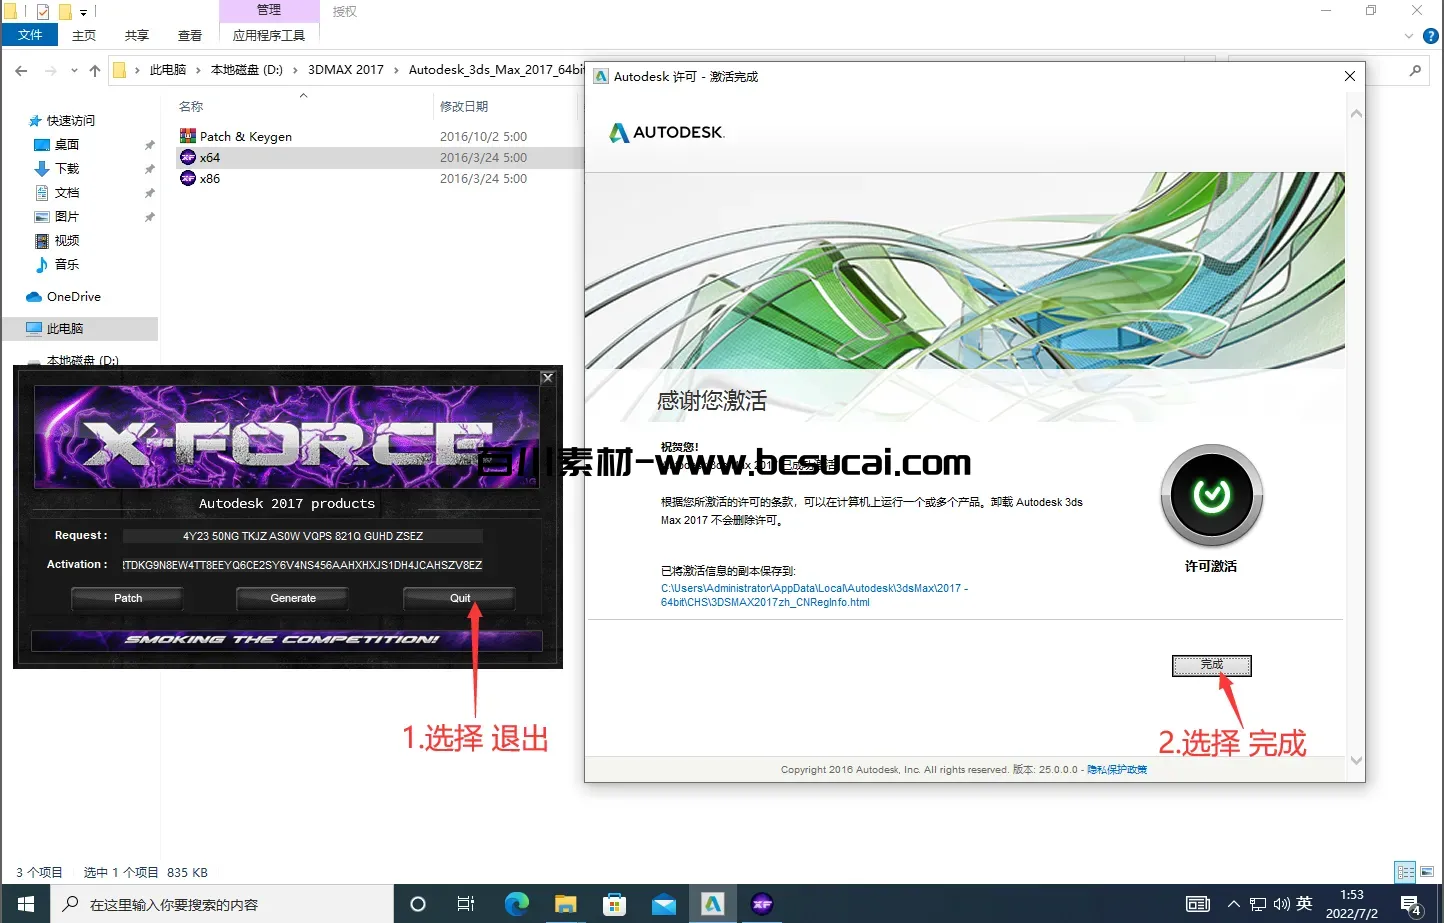1444x923 pixels.
Task: Open the 主页 ribbon tab
Action: point(84,35)
